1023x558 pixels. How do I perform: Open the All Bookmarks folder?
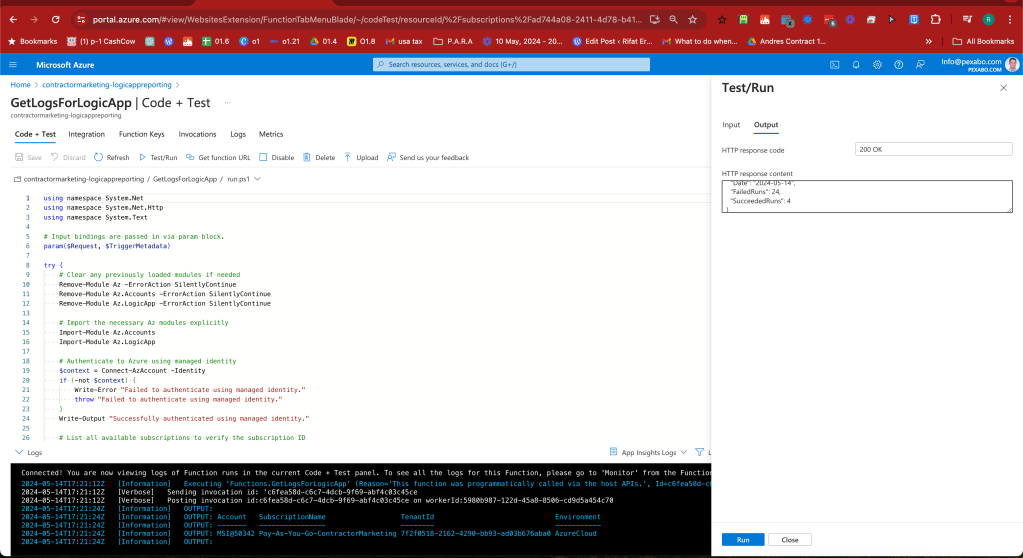coord(983,41)
